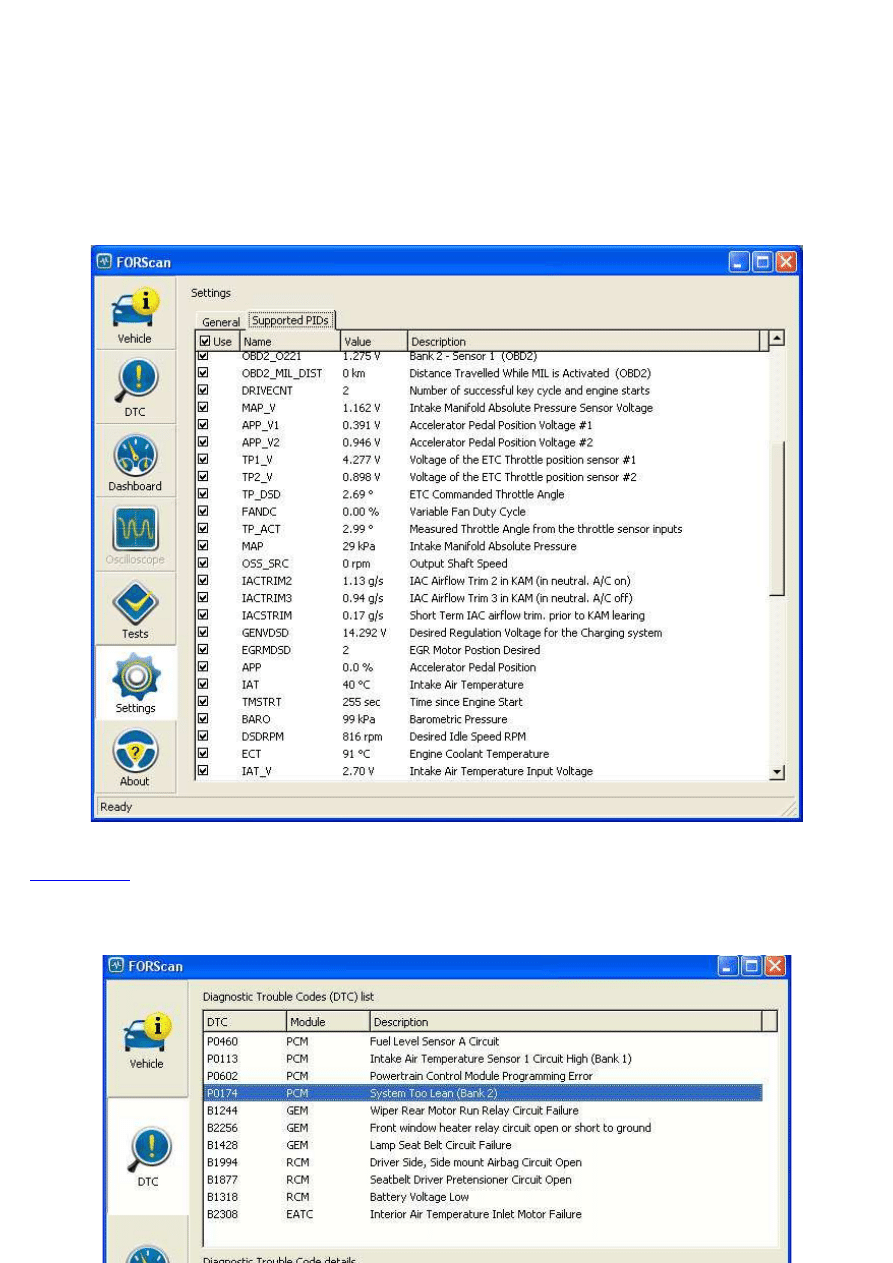Uncheck the MAP_V PID checkbox
This screenshot has height=1263, width=893.
tap(204, 408)
